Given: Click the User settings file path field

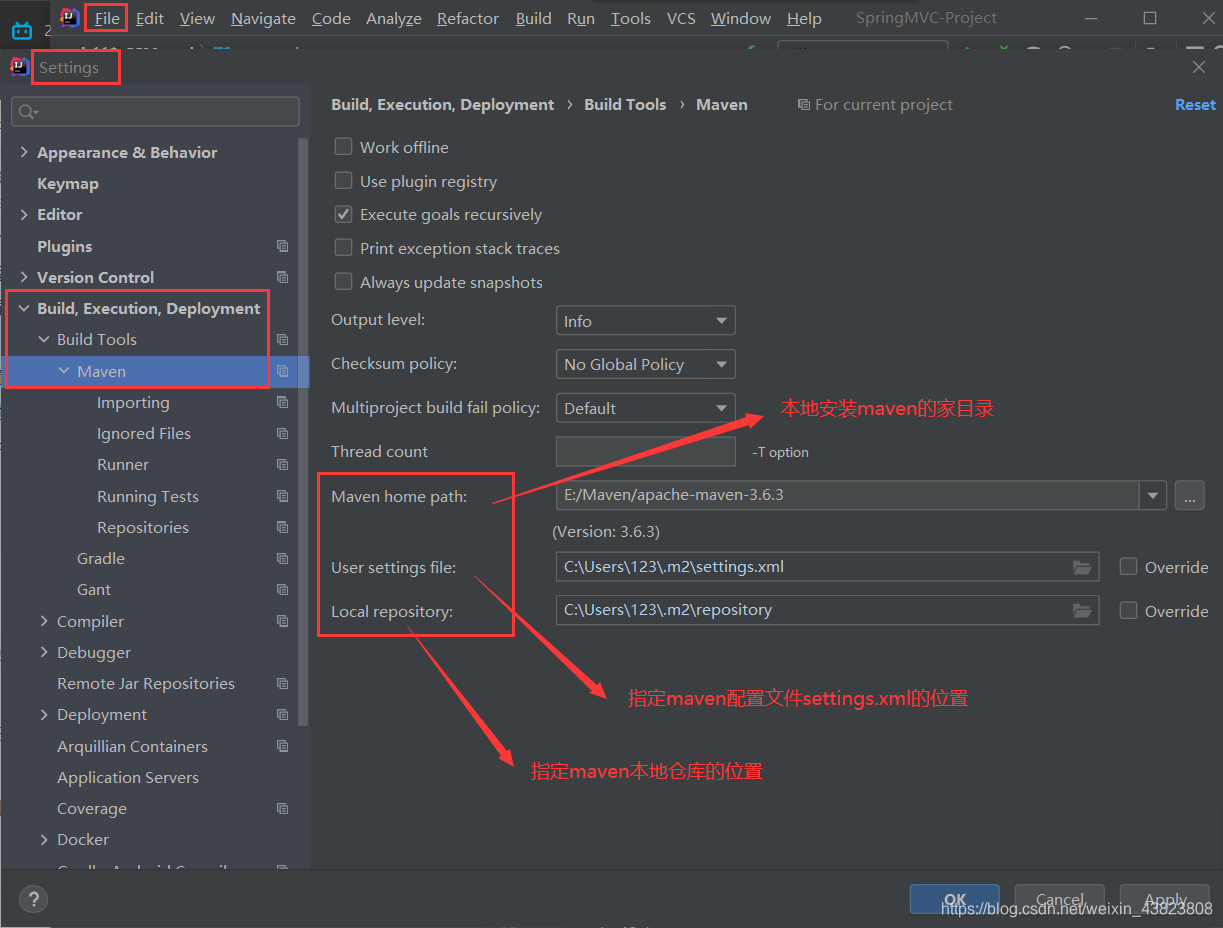Looking at the screenshot, I should click(x=827, y=567).
